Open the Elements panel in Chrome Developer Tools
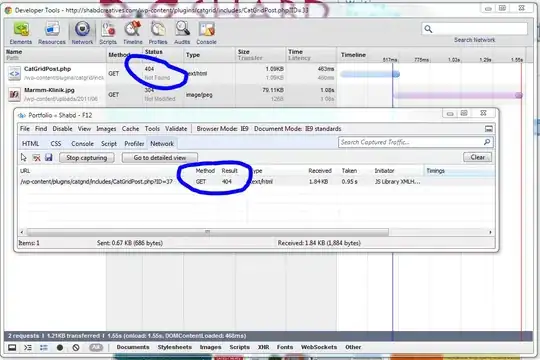540x360 pixels. (x=21, y=33)
